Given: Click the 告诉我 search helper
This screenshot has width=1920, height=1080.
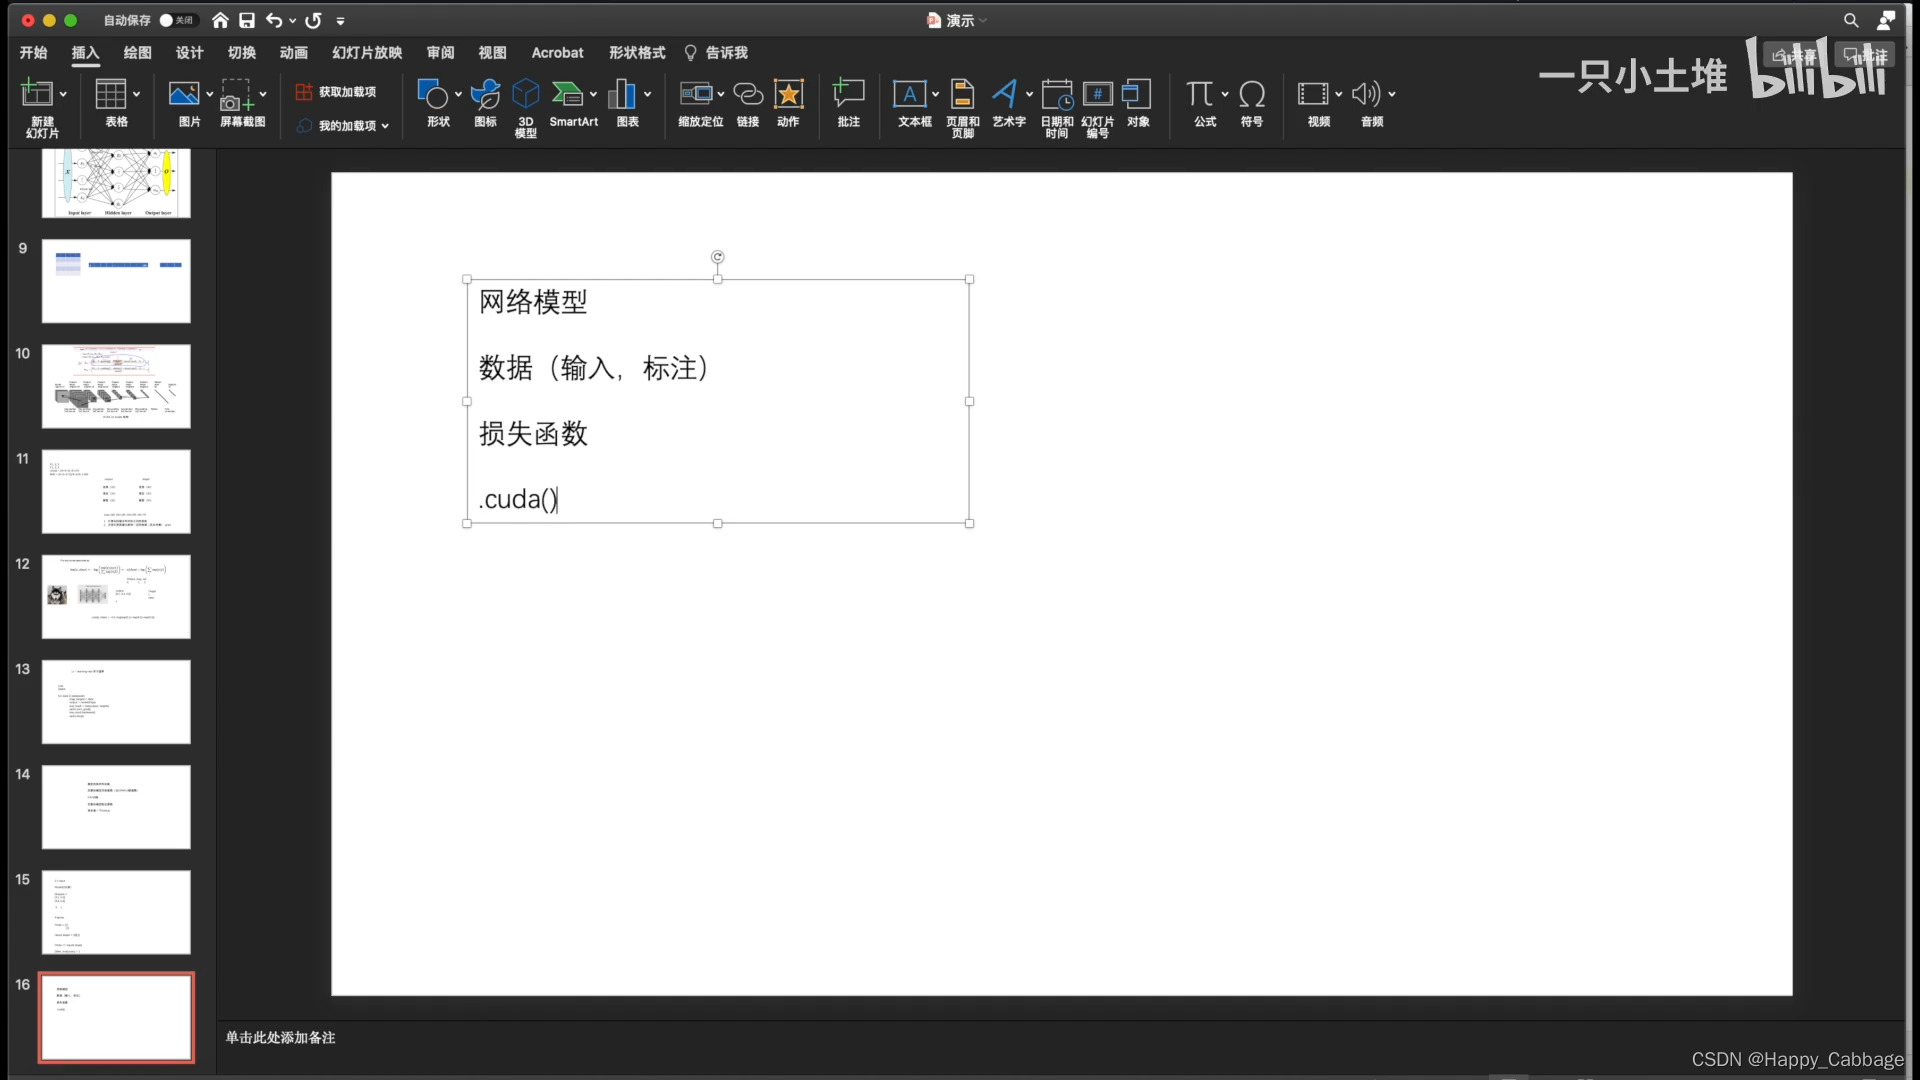Looking at the screenshot, I should coord(716,53).
